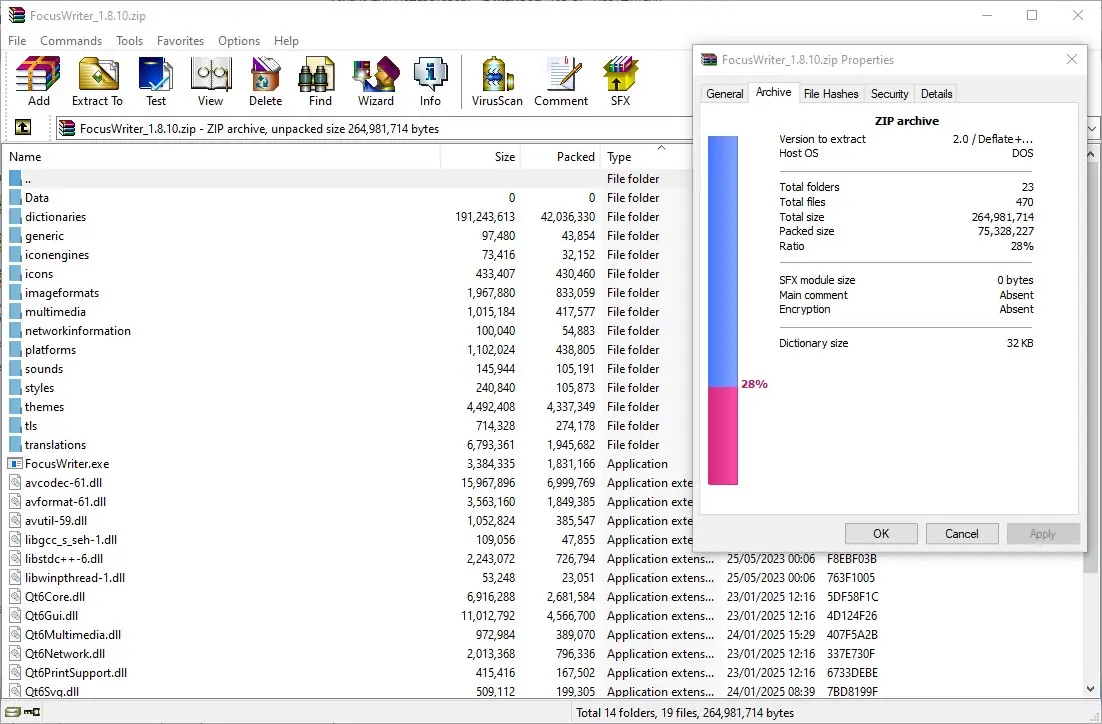This screenshot has width=1102, height=724.
Task: Click the Comment toolbar icon
Action: click(561, 82)
